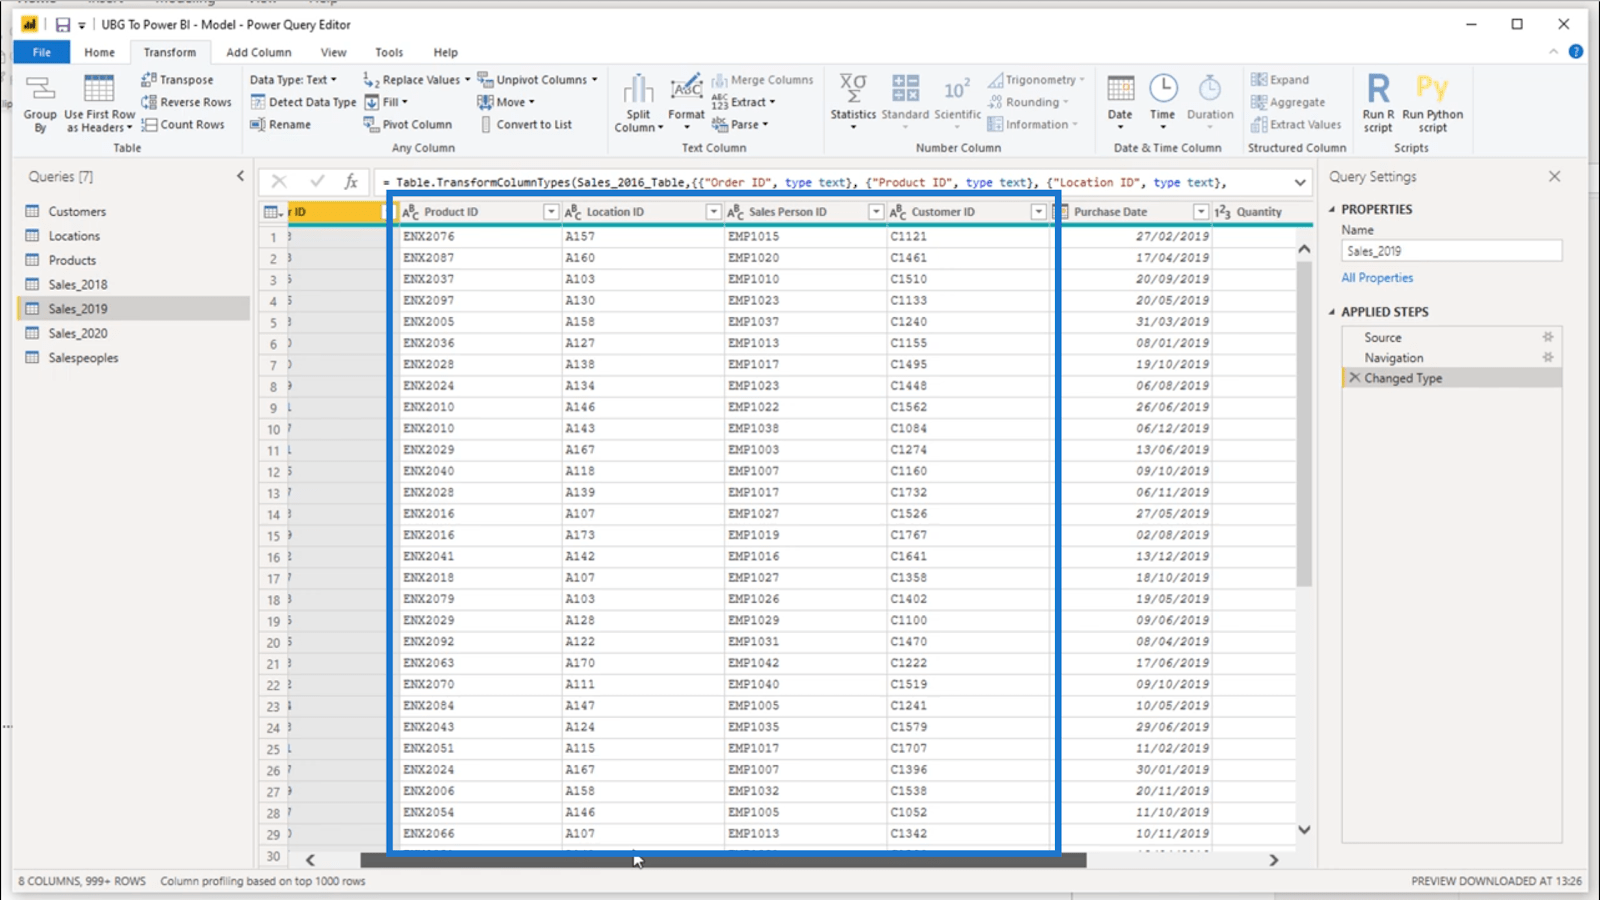Open Power Query help icon

pos(1576,52)
